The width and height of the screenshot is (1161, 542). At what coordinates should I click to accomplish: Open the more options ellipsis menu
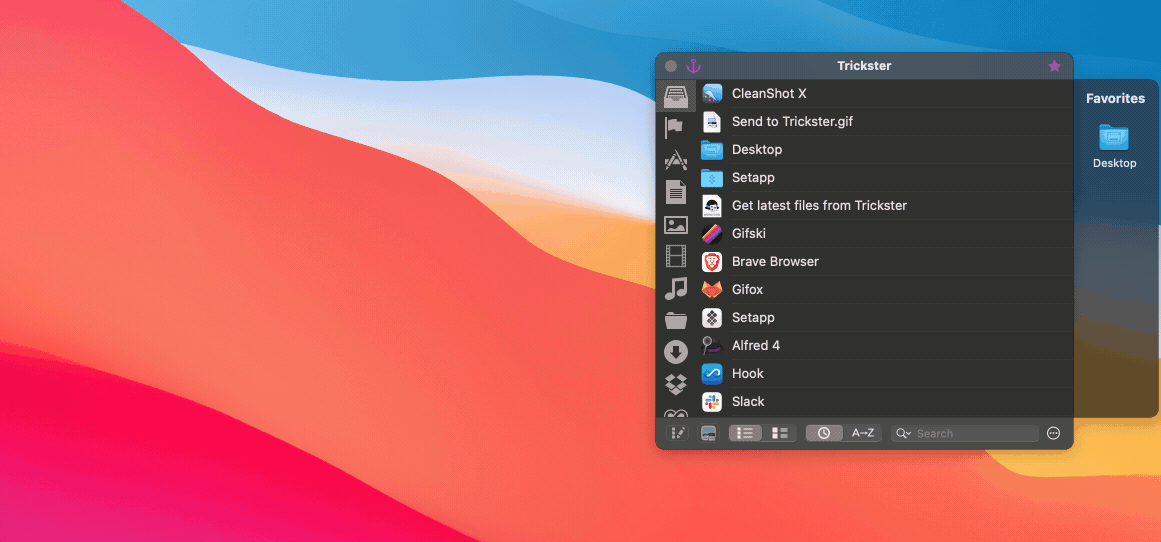click(1054, 433)
